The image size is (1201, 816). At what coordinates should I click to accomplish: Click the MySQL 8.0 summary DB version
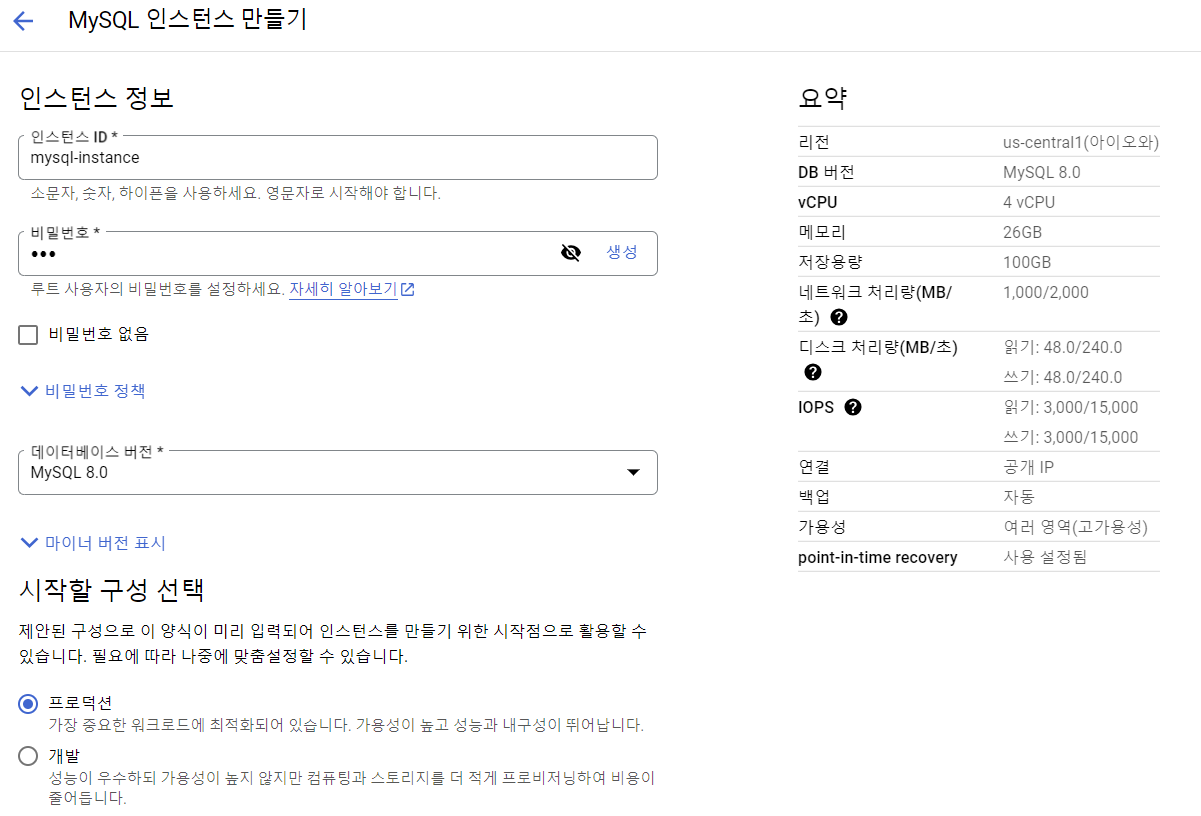click(1042, 172)
